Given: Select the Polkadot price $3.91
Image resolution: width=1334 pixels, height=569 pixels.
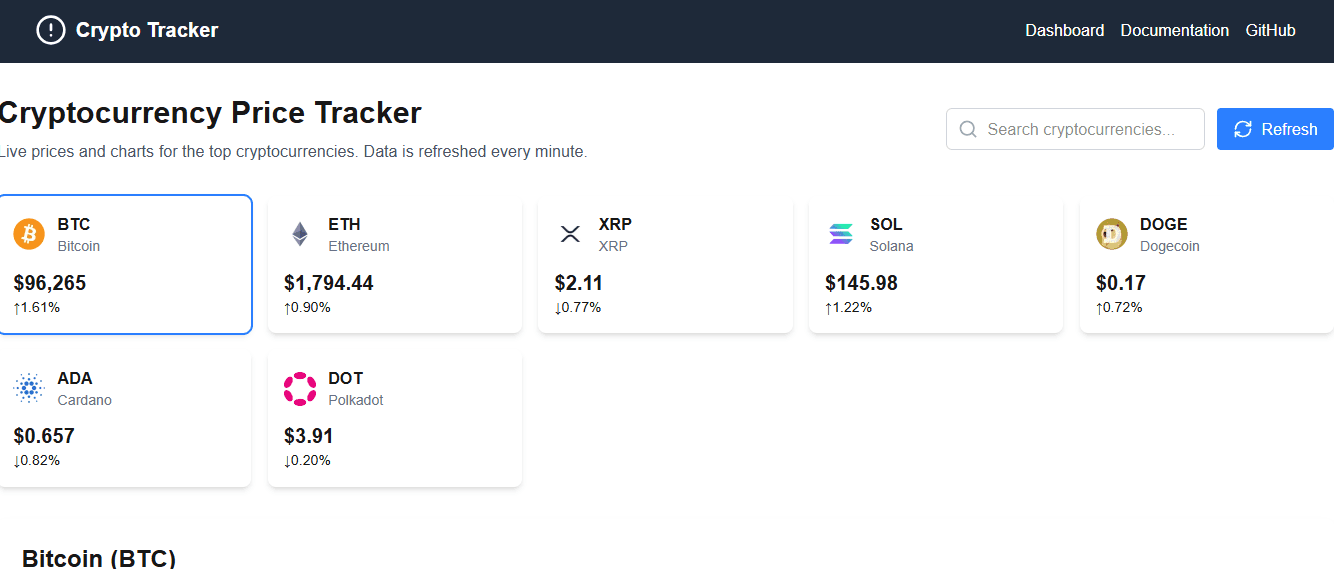Looking at the screenshot, I should click(309, 437).
